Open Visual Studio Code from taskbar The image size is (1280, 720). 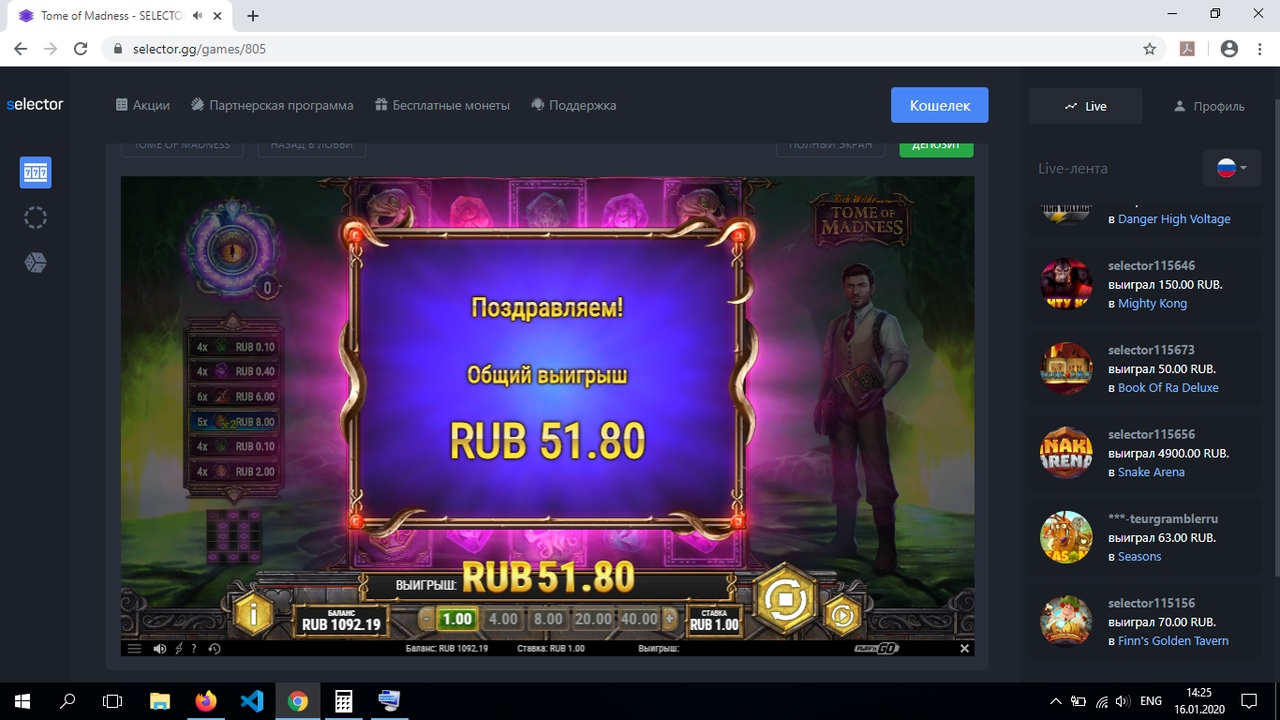tap(252, 701)
